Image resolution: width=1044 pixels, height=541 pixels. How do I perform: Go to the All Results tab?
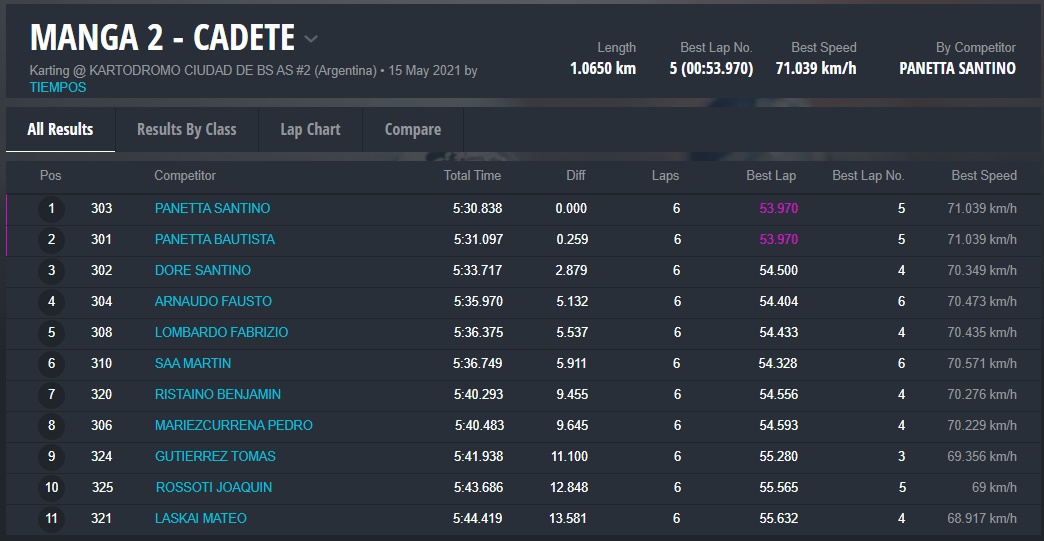[x=60, y=129]
